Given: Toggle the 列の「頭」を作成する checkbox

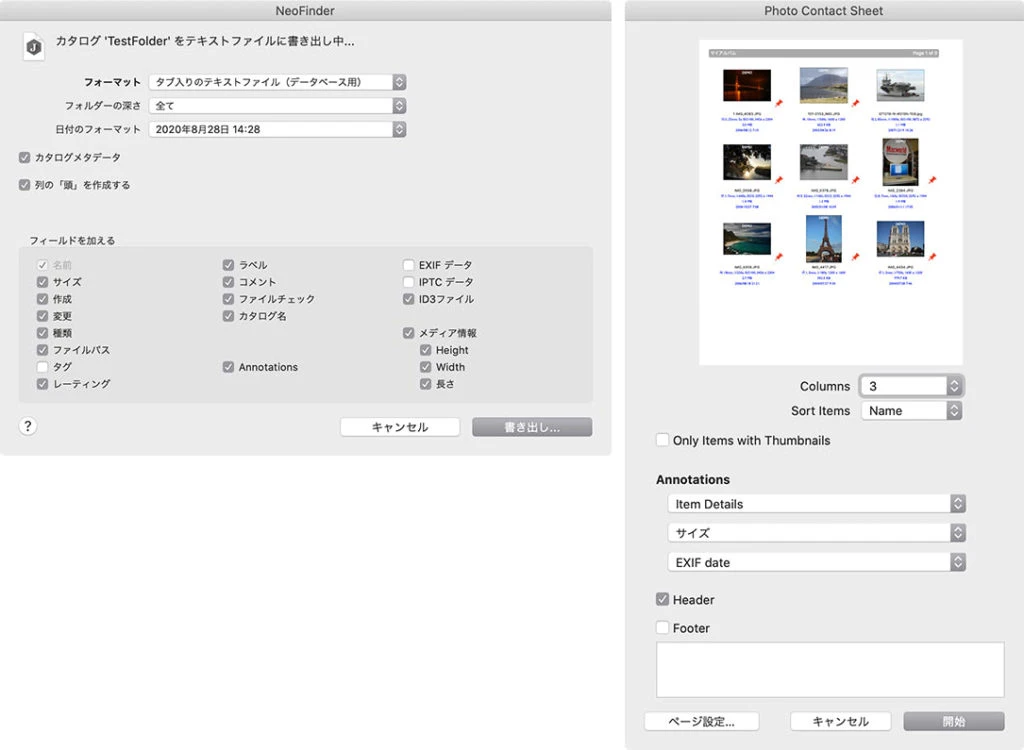Looking at the screenshot, I should click(x=25, y=185).
